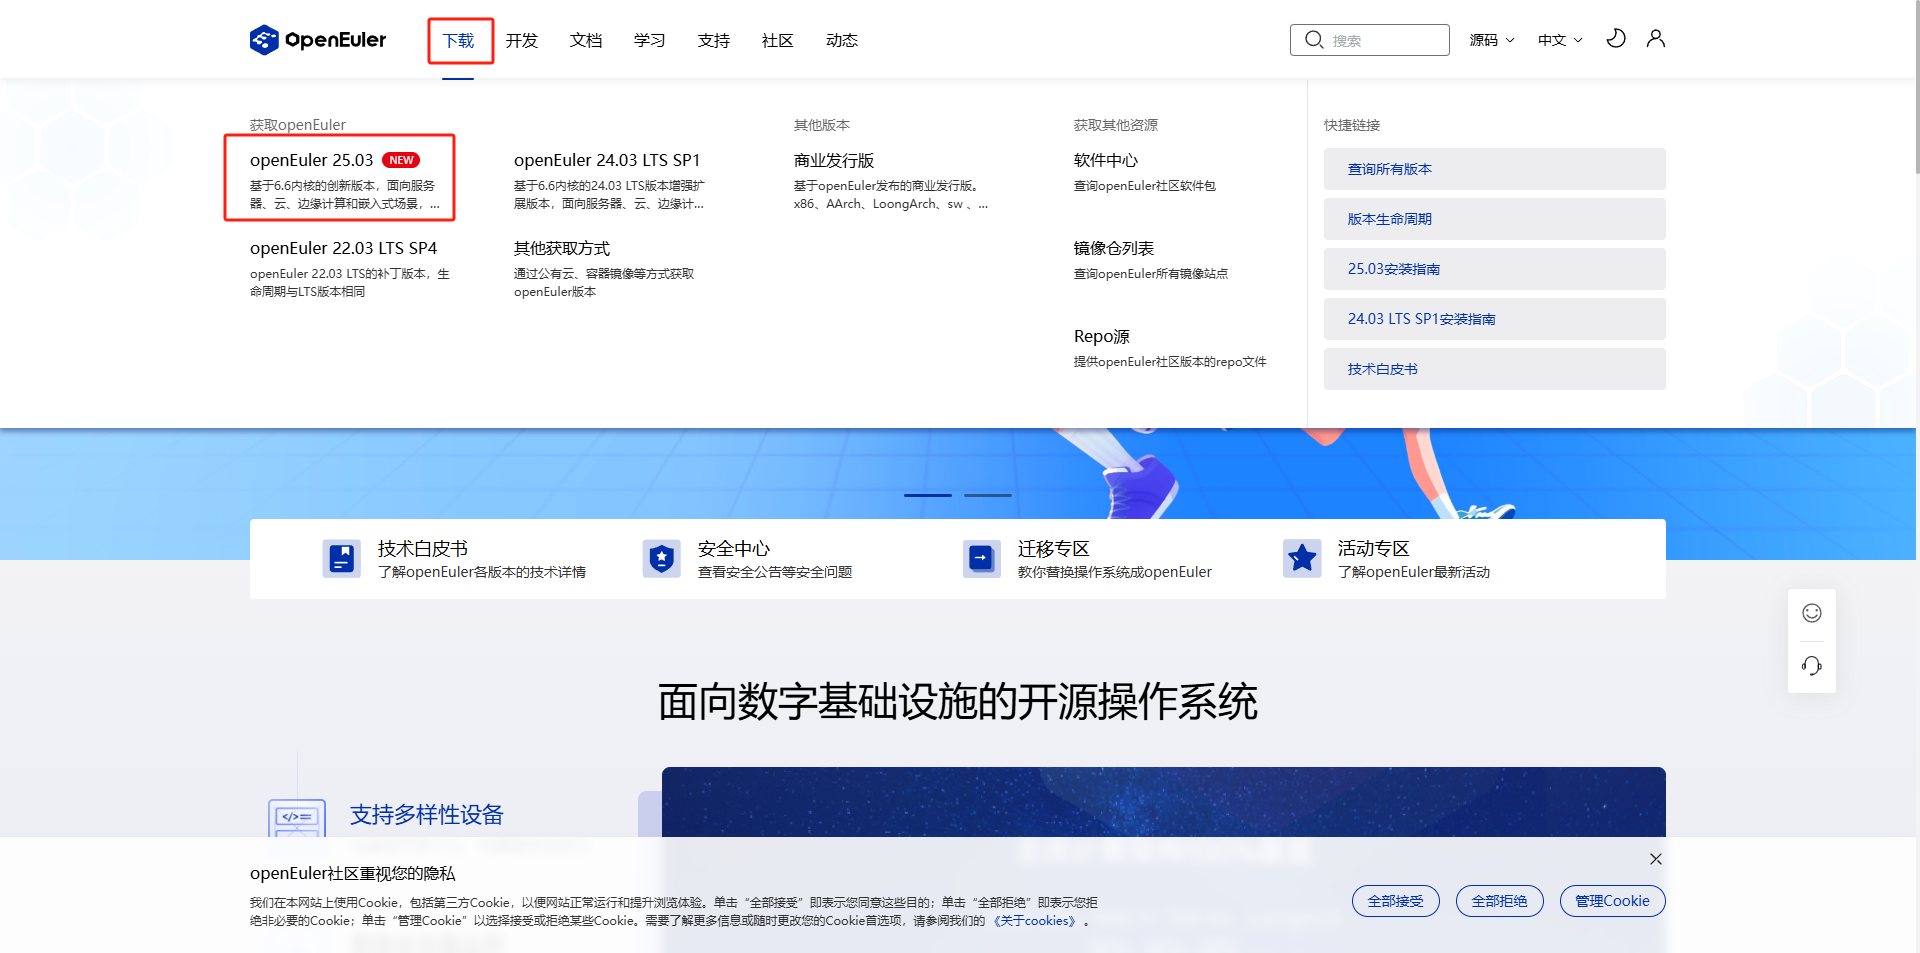The height and width of the screenshot is (953, 1920).
Task: Click the 技术白皮书 book icon
Action: [x=342, y=558]
